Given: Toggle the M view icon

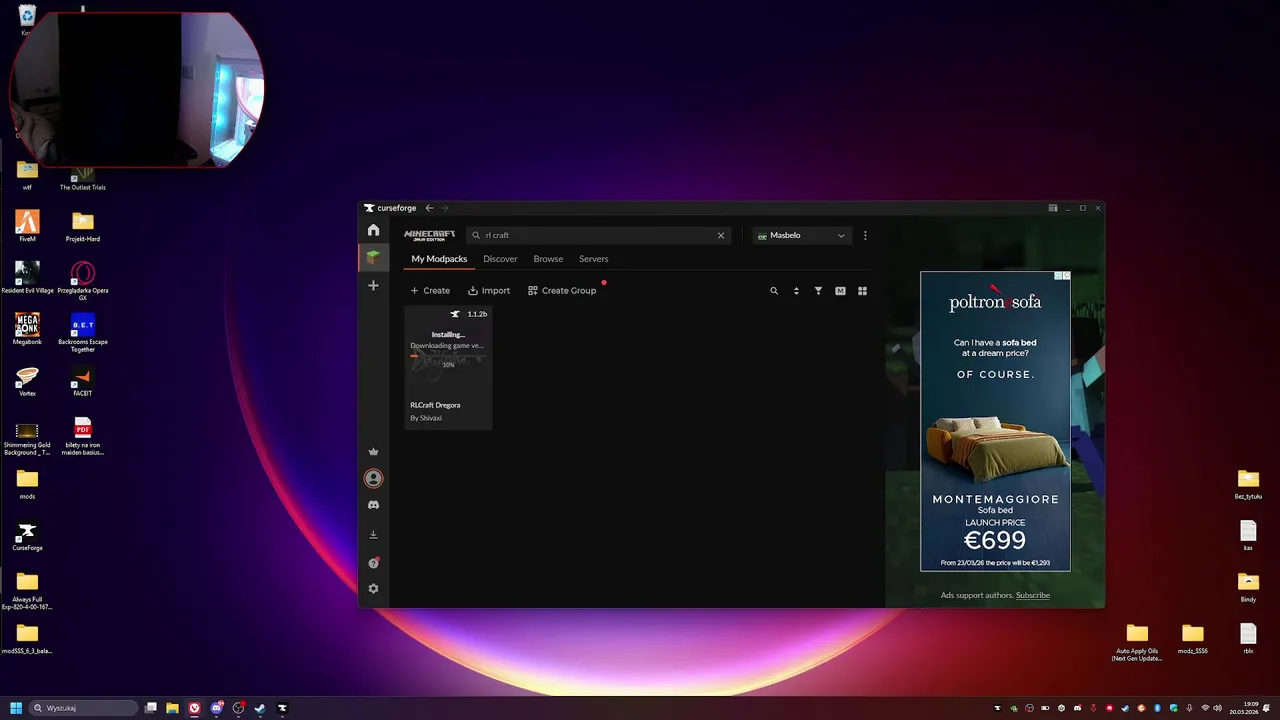Looking at the screenshot, I should (x=840, y=291).
